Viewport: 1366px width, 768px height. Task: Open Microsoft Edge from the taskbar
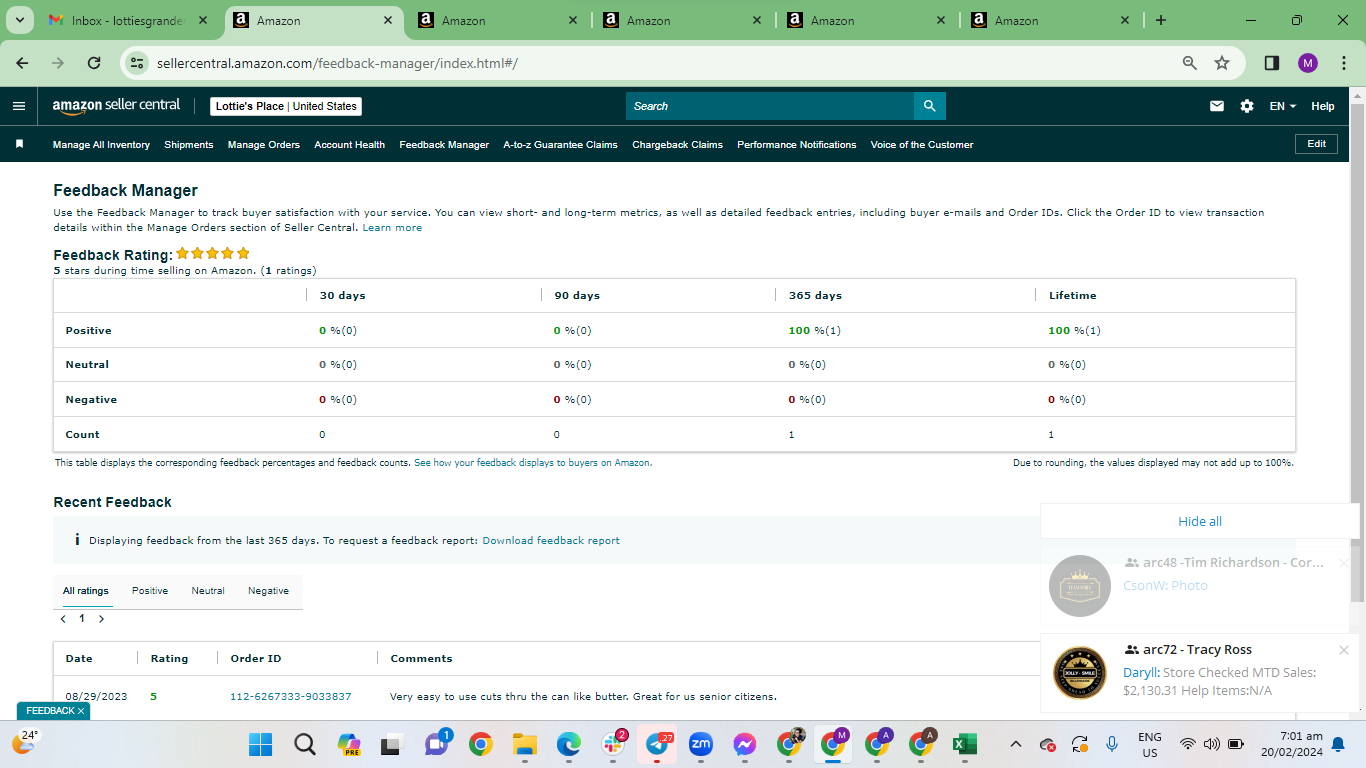569,744
